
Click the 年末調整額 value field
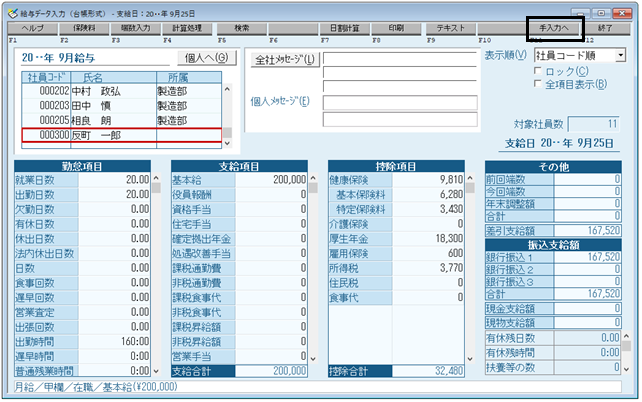point(588,204)
